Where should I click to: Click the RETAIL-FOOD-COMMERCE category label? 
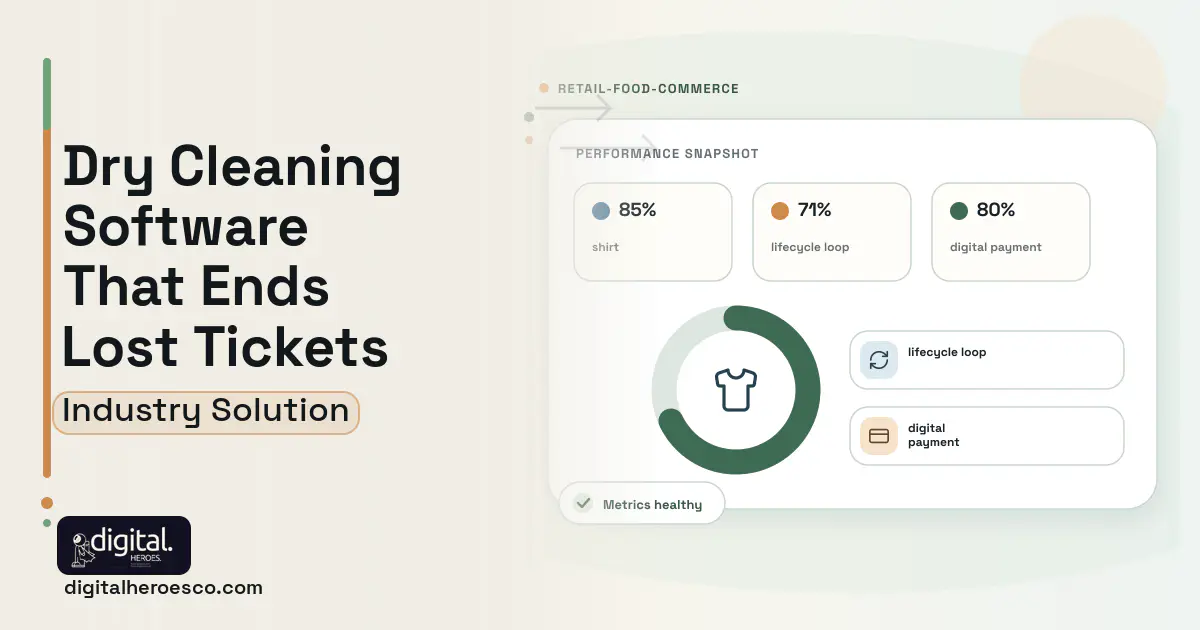coord(648,89)
